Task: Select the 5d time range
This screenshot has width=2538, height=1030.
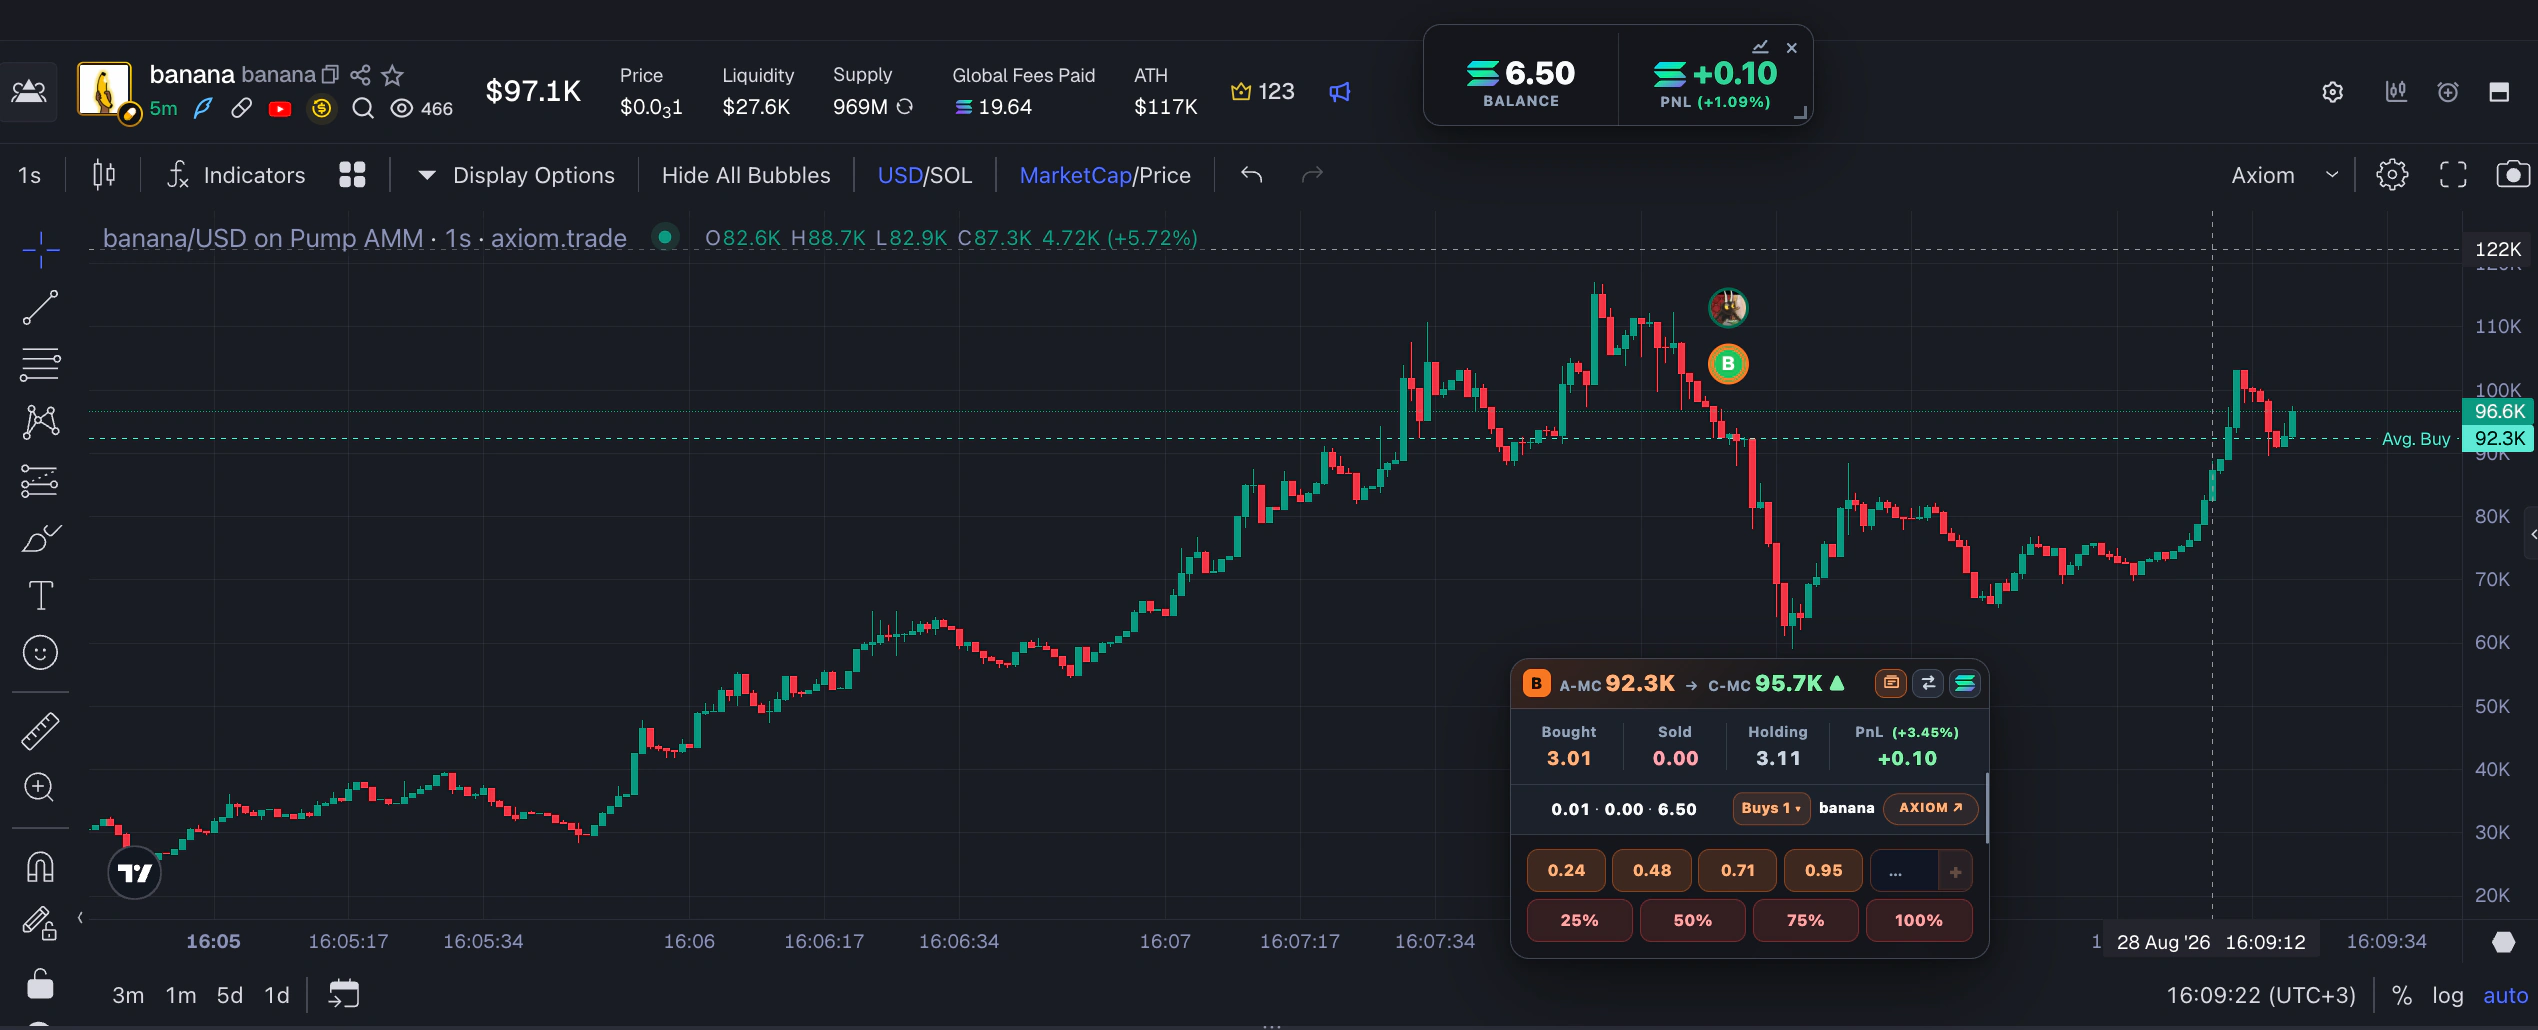Action: click(230, 995)
